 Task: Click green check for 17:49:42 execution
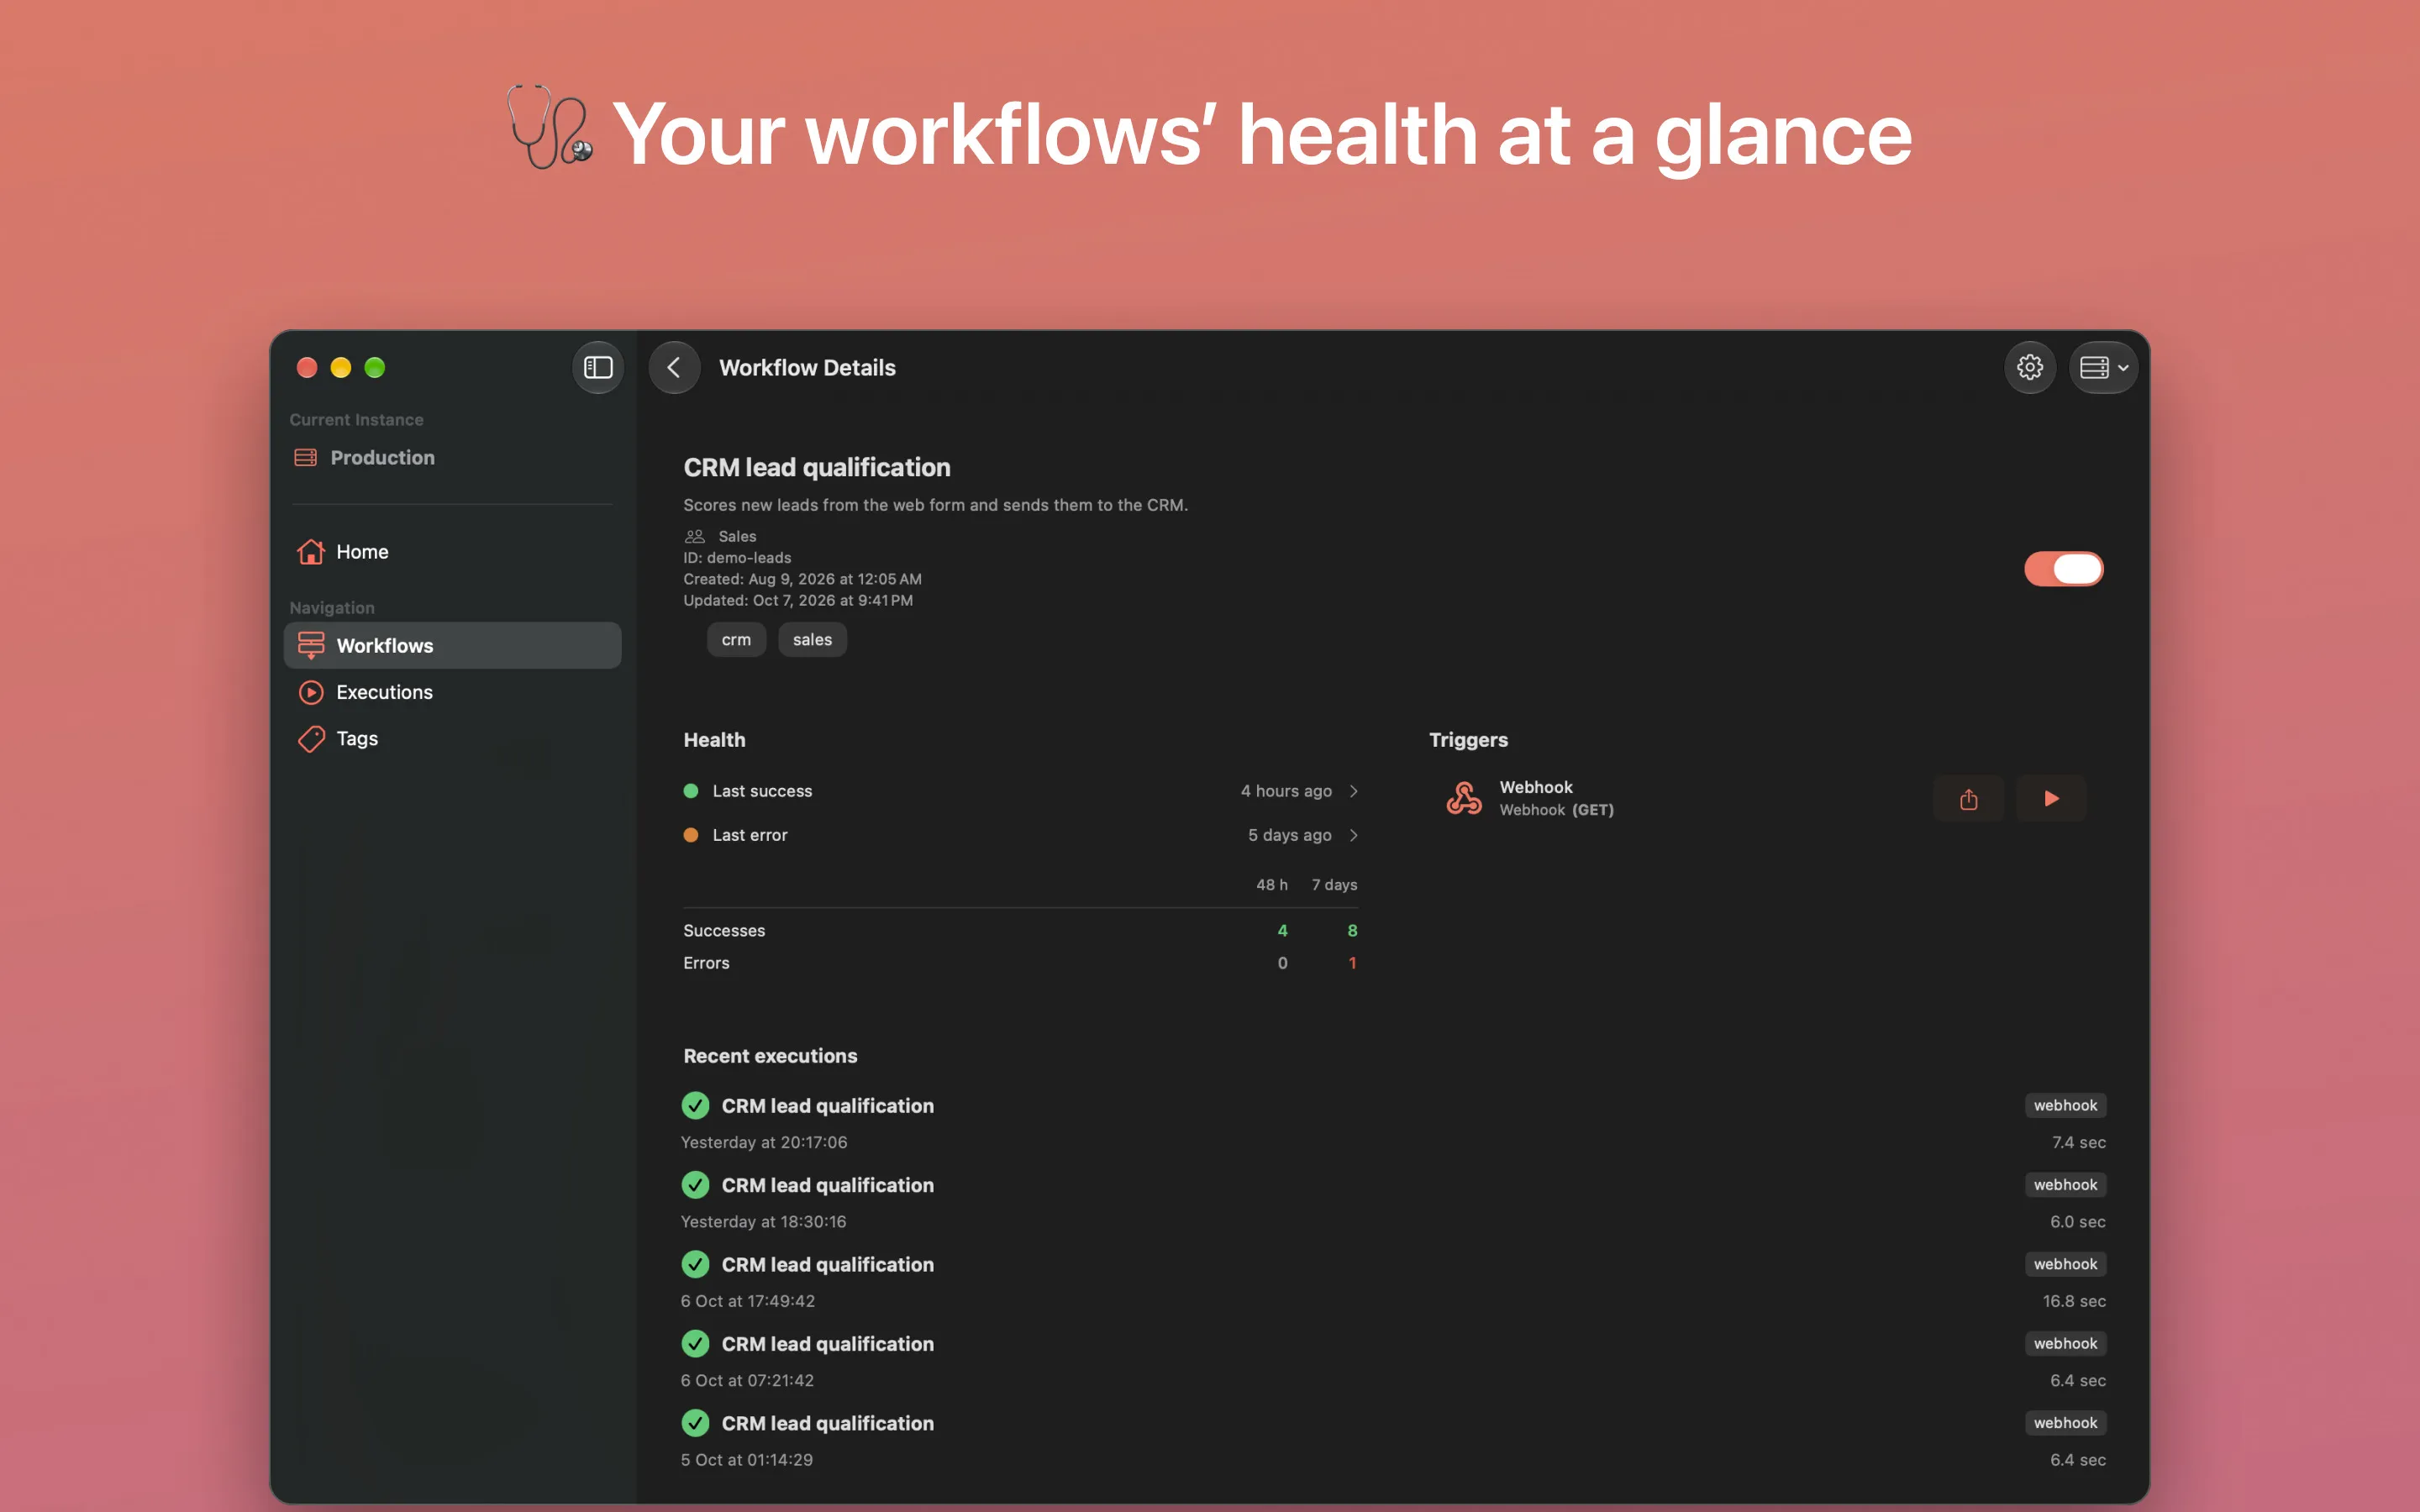click(695, 1264)
